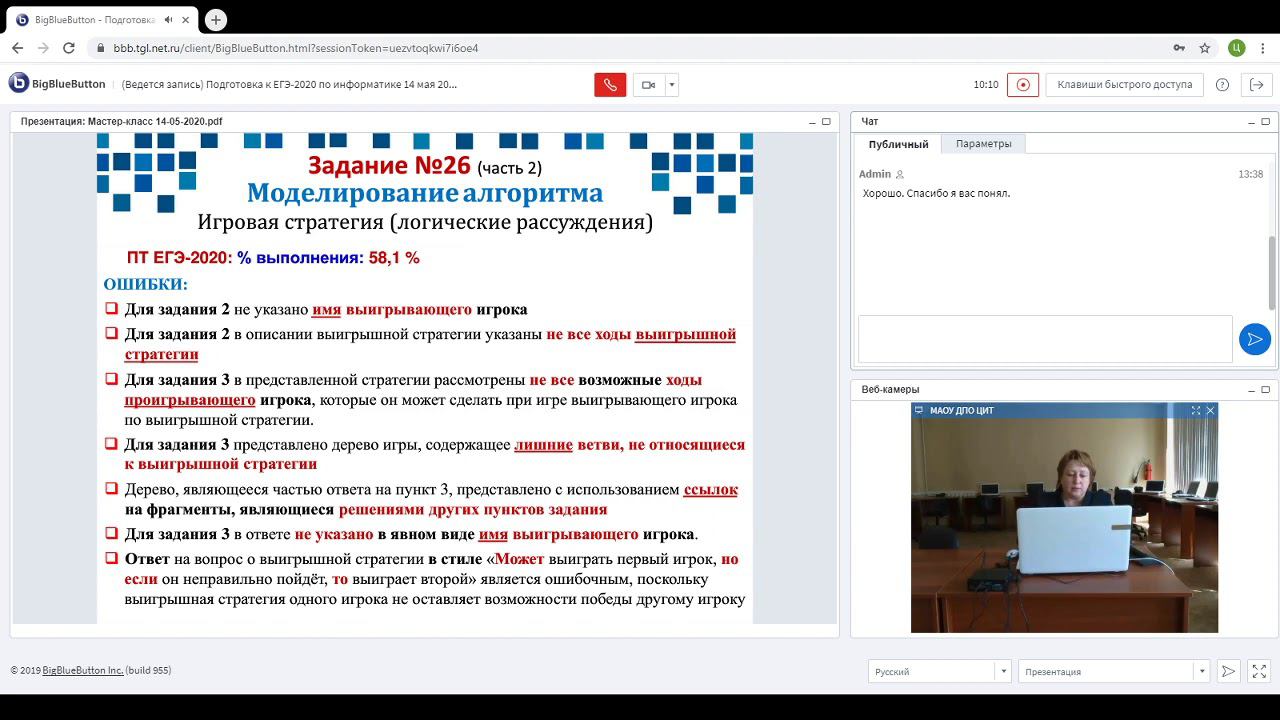The image size is (1280, 720).
Task: Click the red recording indicator button
Action: click(x=1023, y=85)
